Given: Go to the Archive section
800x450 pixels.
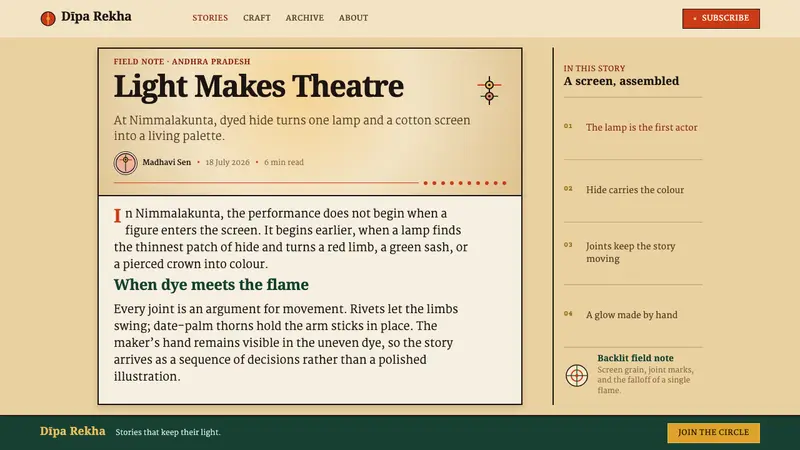Looking at the screenshot, I should click(305, 18).
